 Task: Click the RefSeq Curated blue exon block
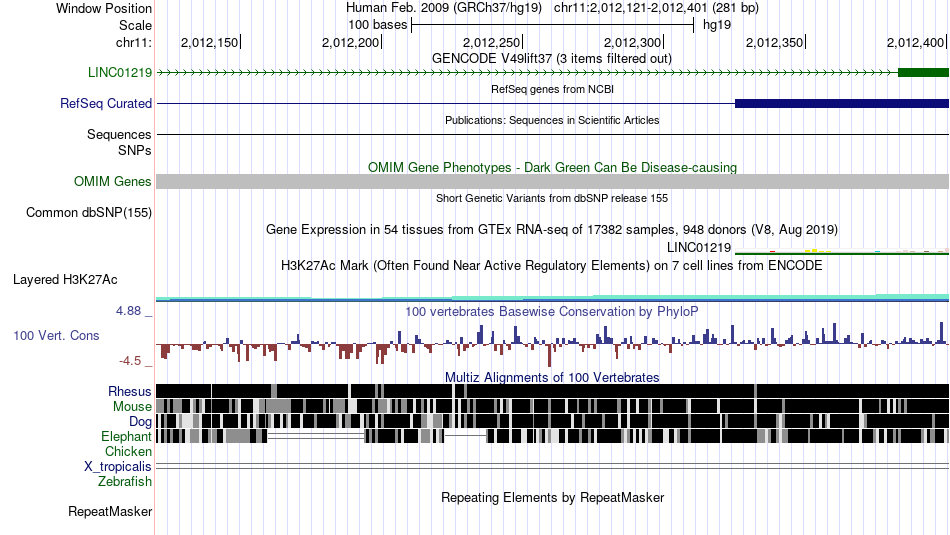pos(842,104)
